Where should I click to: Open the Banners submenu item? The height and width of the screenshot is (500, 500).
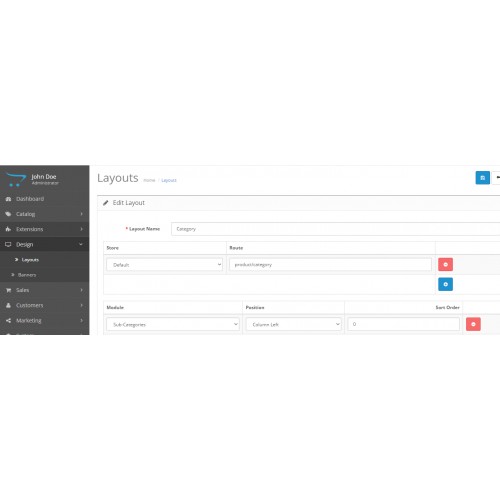[27, 275]
